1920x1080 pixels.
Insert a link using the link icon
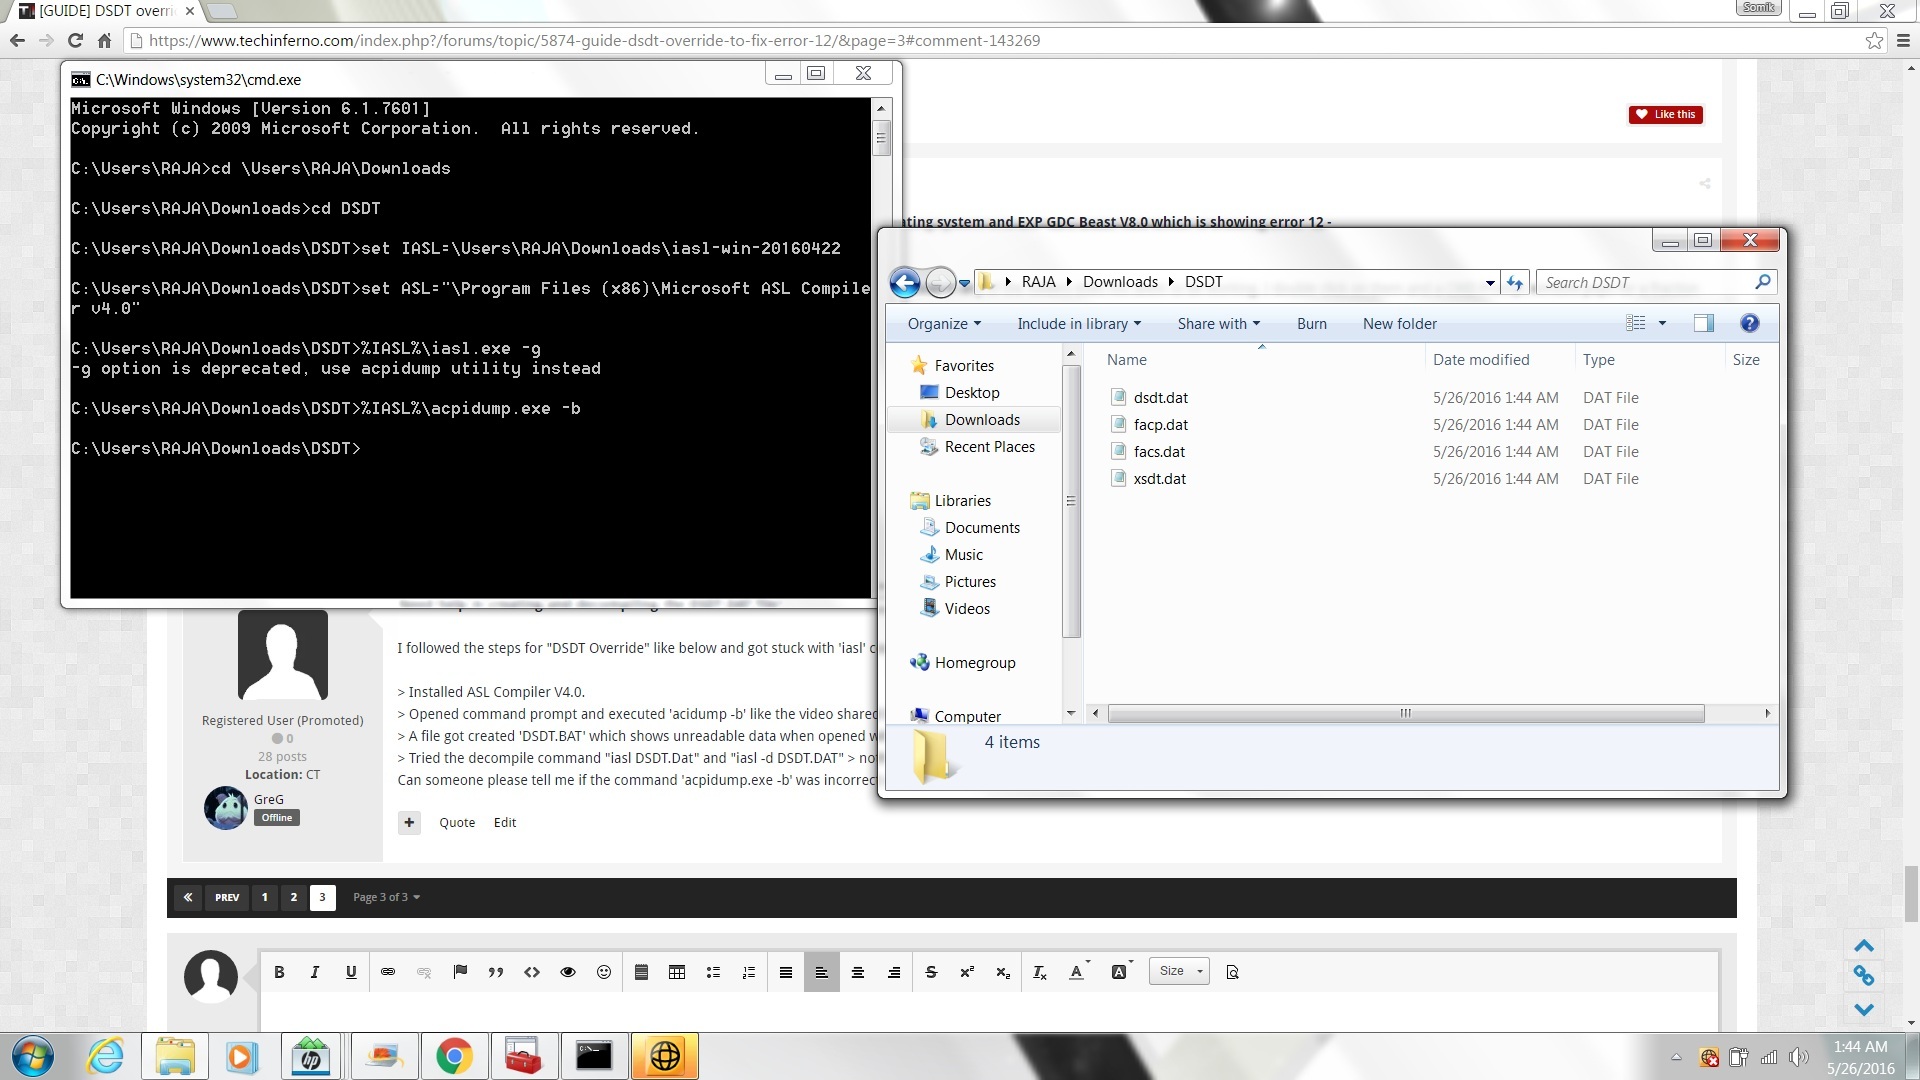388,972
